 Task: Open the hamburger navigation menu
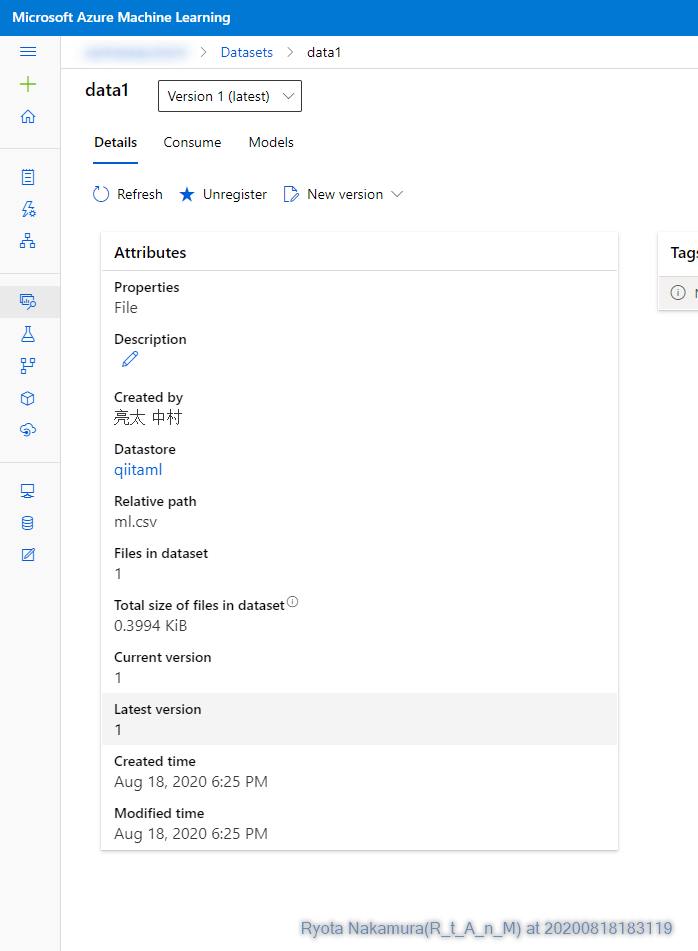[x=28, y=52]
